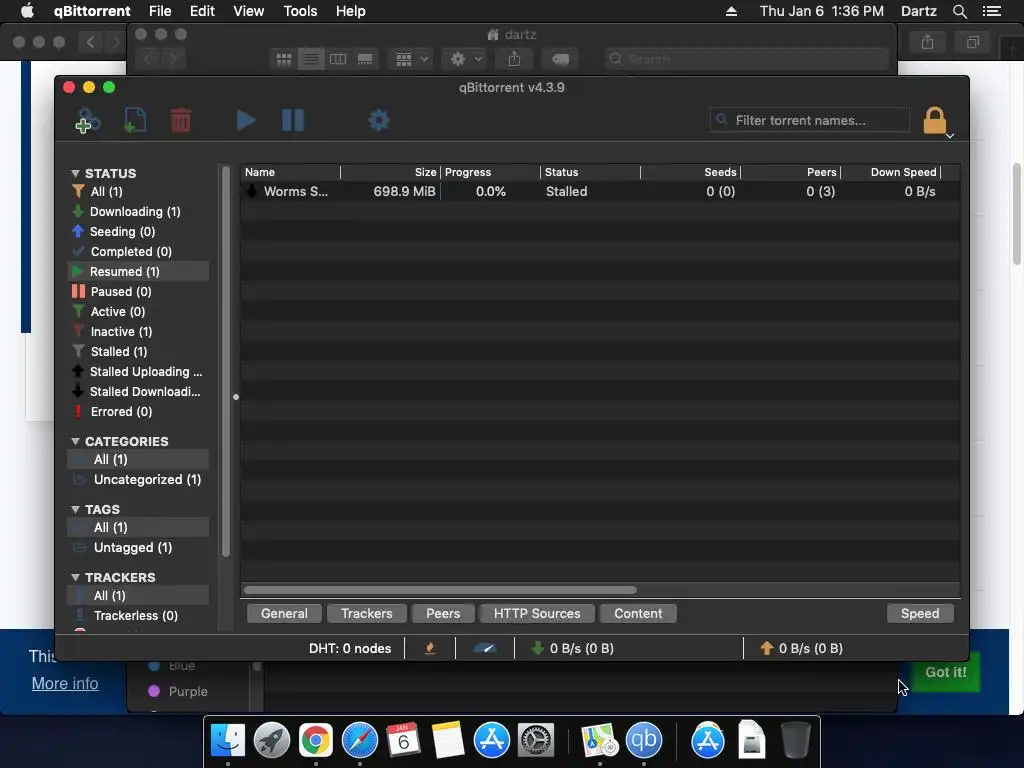This screenshot has width=1024, height=768.
Task: Select the Stalled Uploading filter
Action: pos(138,372)
